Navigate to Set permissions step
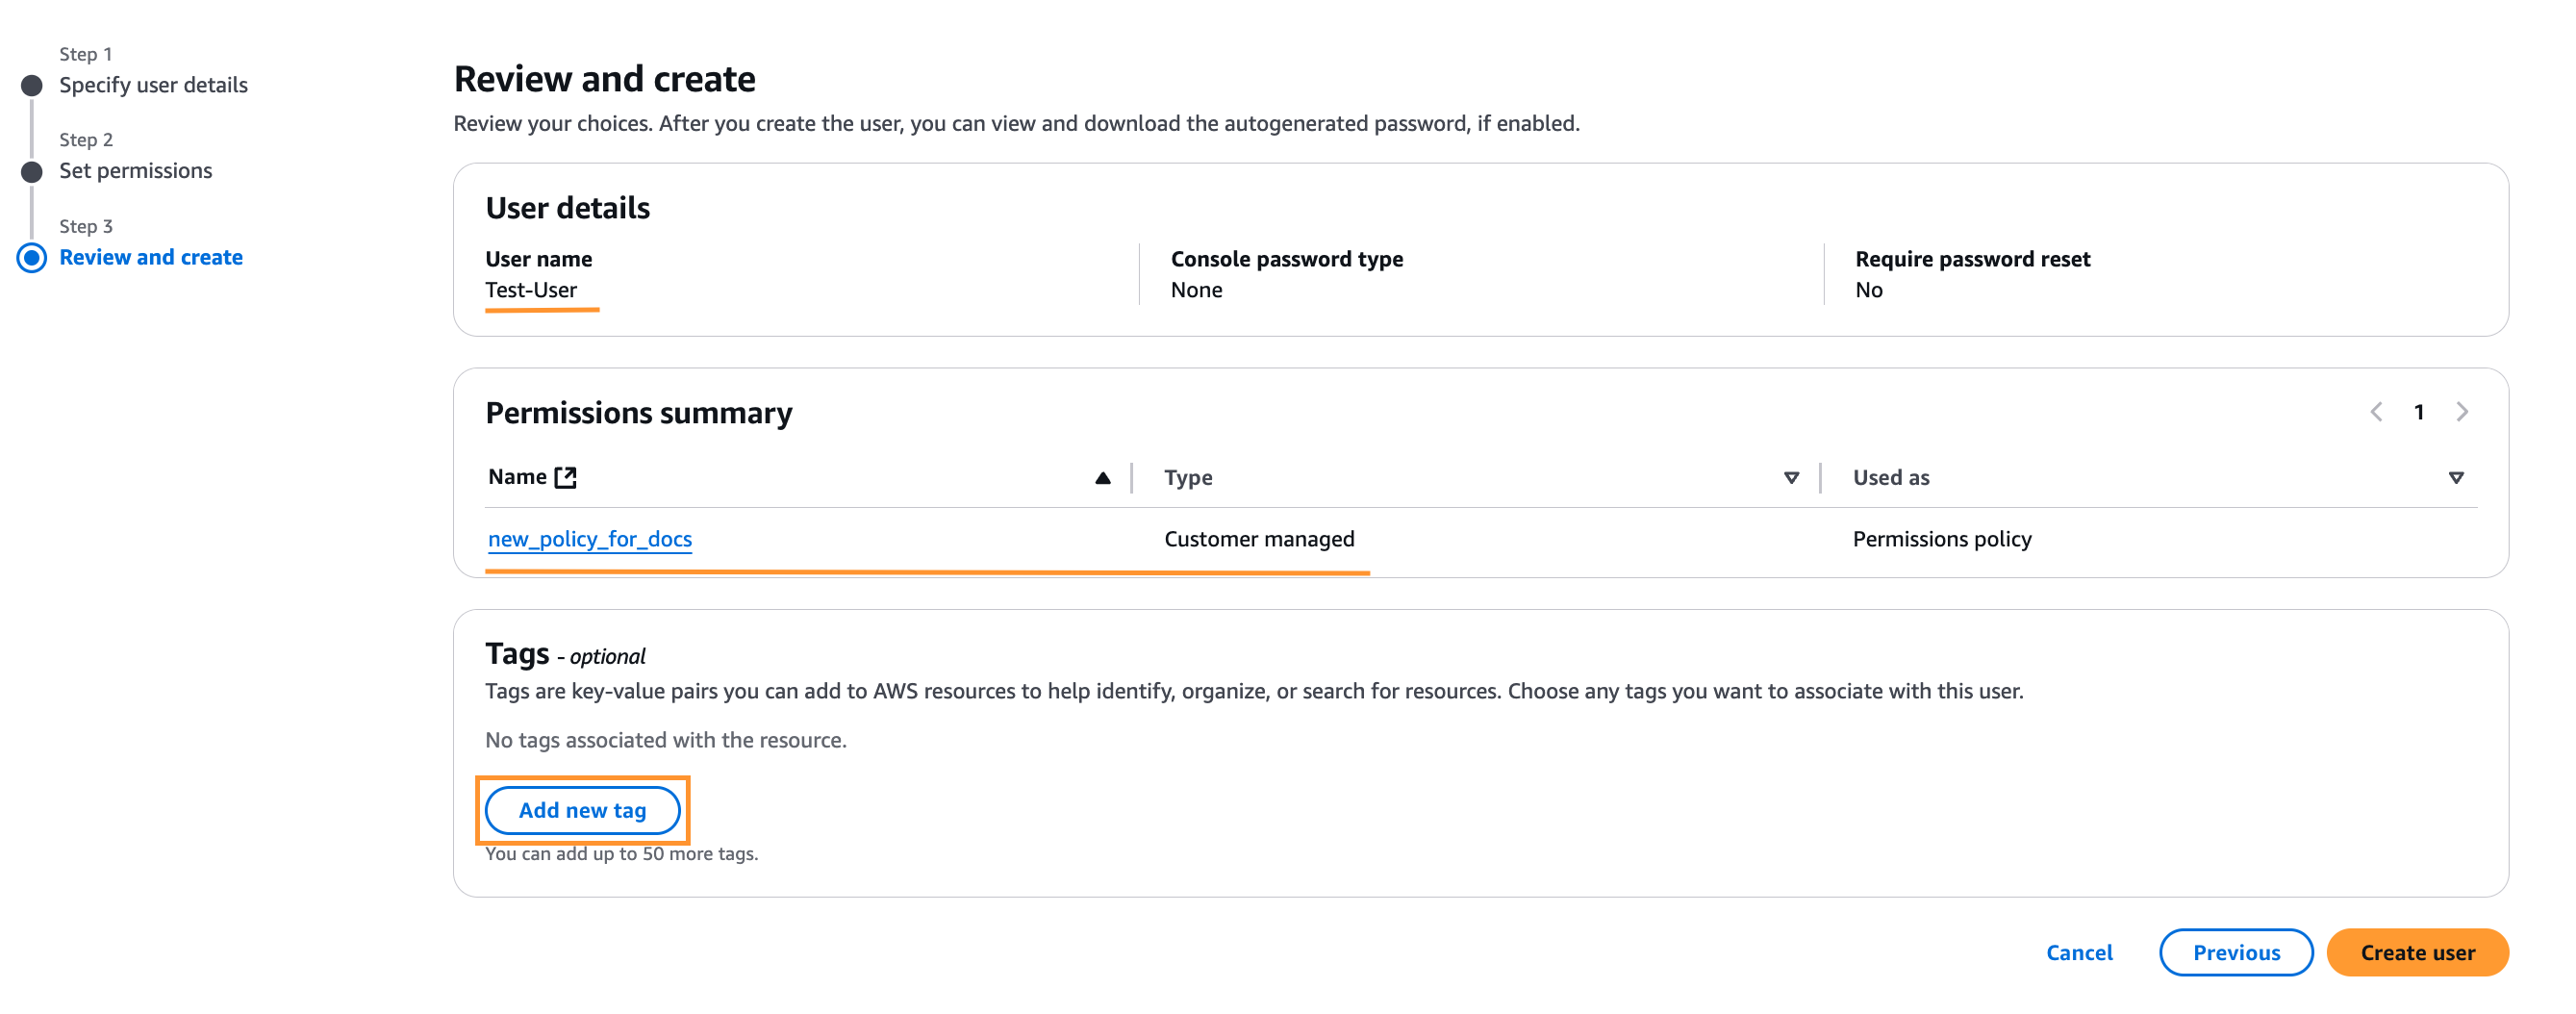Screen dimensions: 2576x1014 (x=135, y=171)
